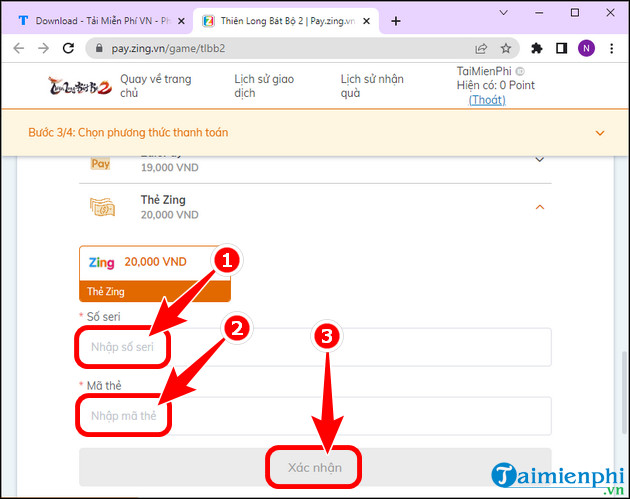Open a new tab with plus button

point(396,21)
